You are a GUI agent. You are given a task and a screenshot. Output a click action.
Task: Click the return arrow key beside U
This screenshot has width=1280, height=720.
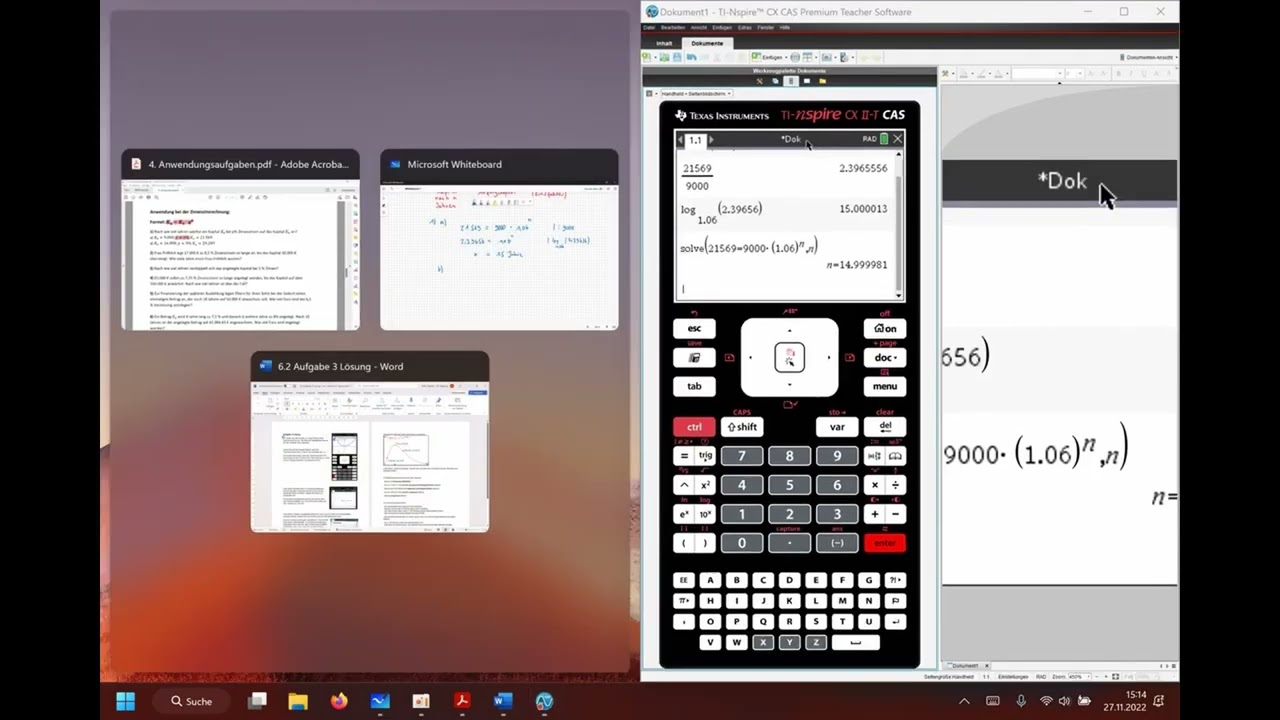click(896, 622)
